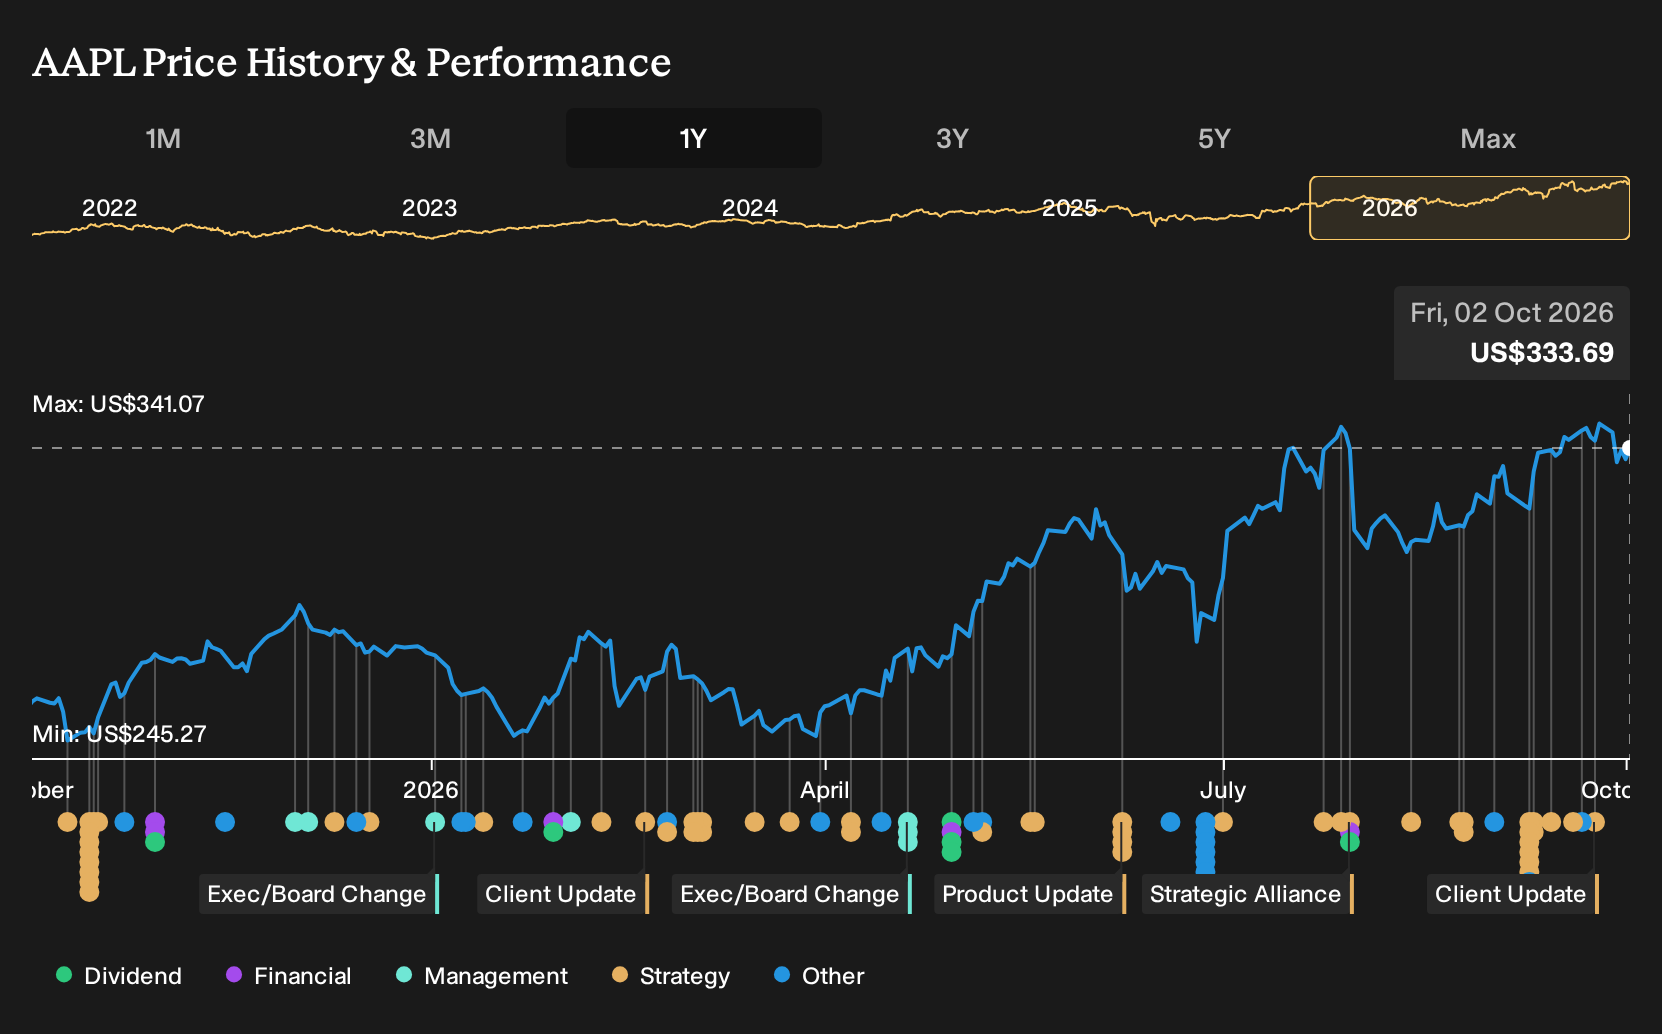Toggle the Dividend legend filter
The width and height of the screenshot is (1662, 1034).
tap(119, 975)
